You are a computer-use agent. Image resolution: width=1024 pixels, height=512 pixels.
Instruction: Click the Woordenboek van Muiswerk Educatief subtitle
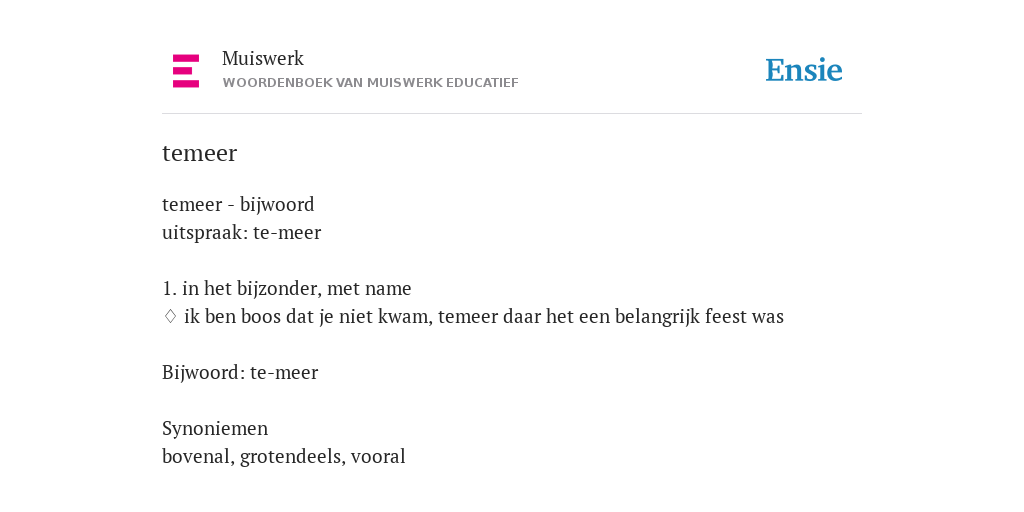click(370, 83)
